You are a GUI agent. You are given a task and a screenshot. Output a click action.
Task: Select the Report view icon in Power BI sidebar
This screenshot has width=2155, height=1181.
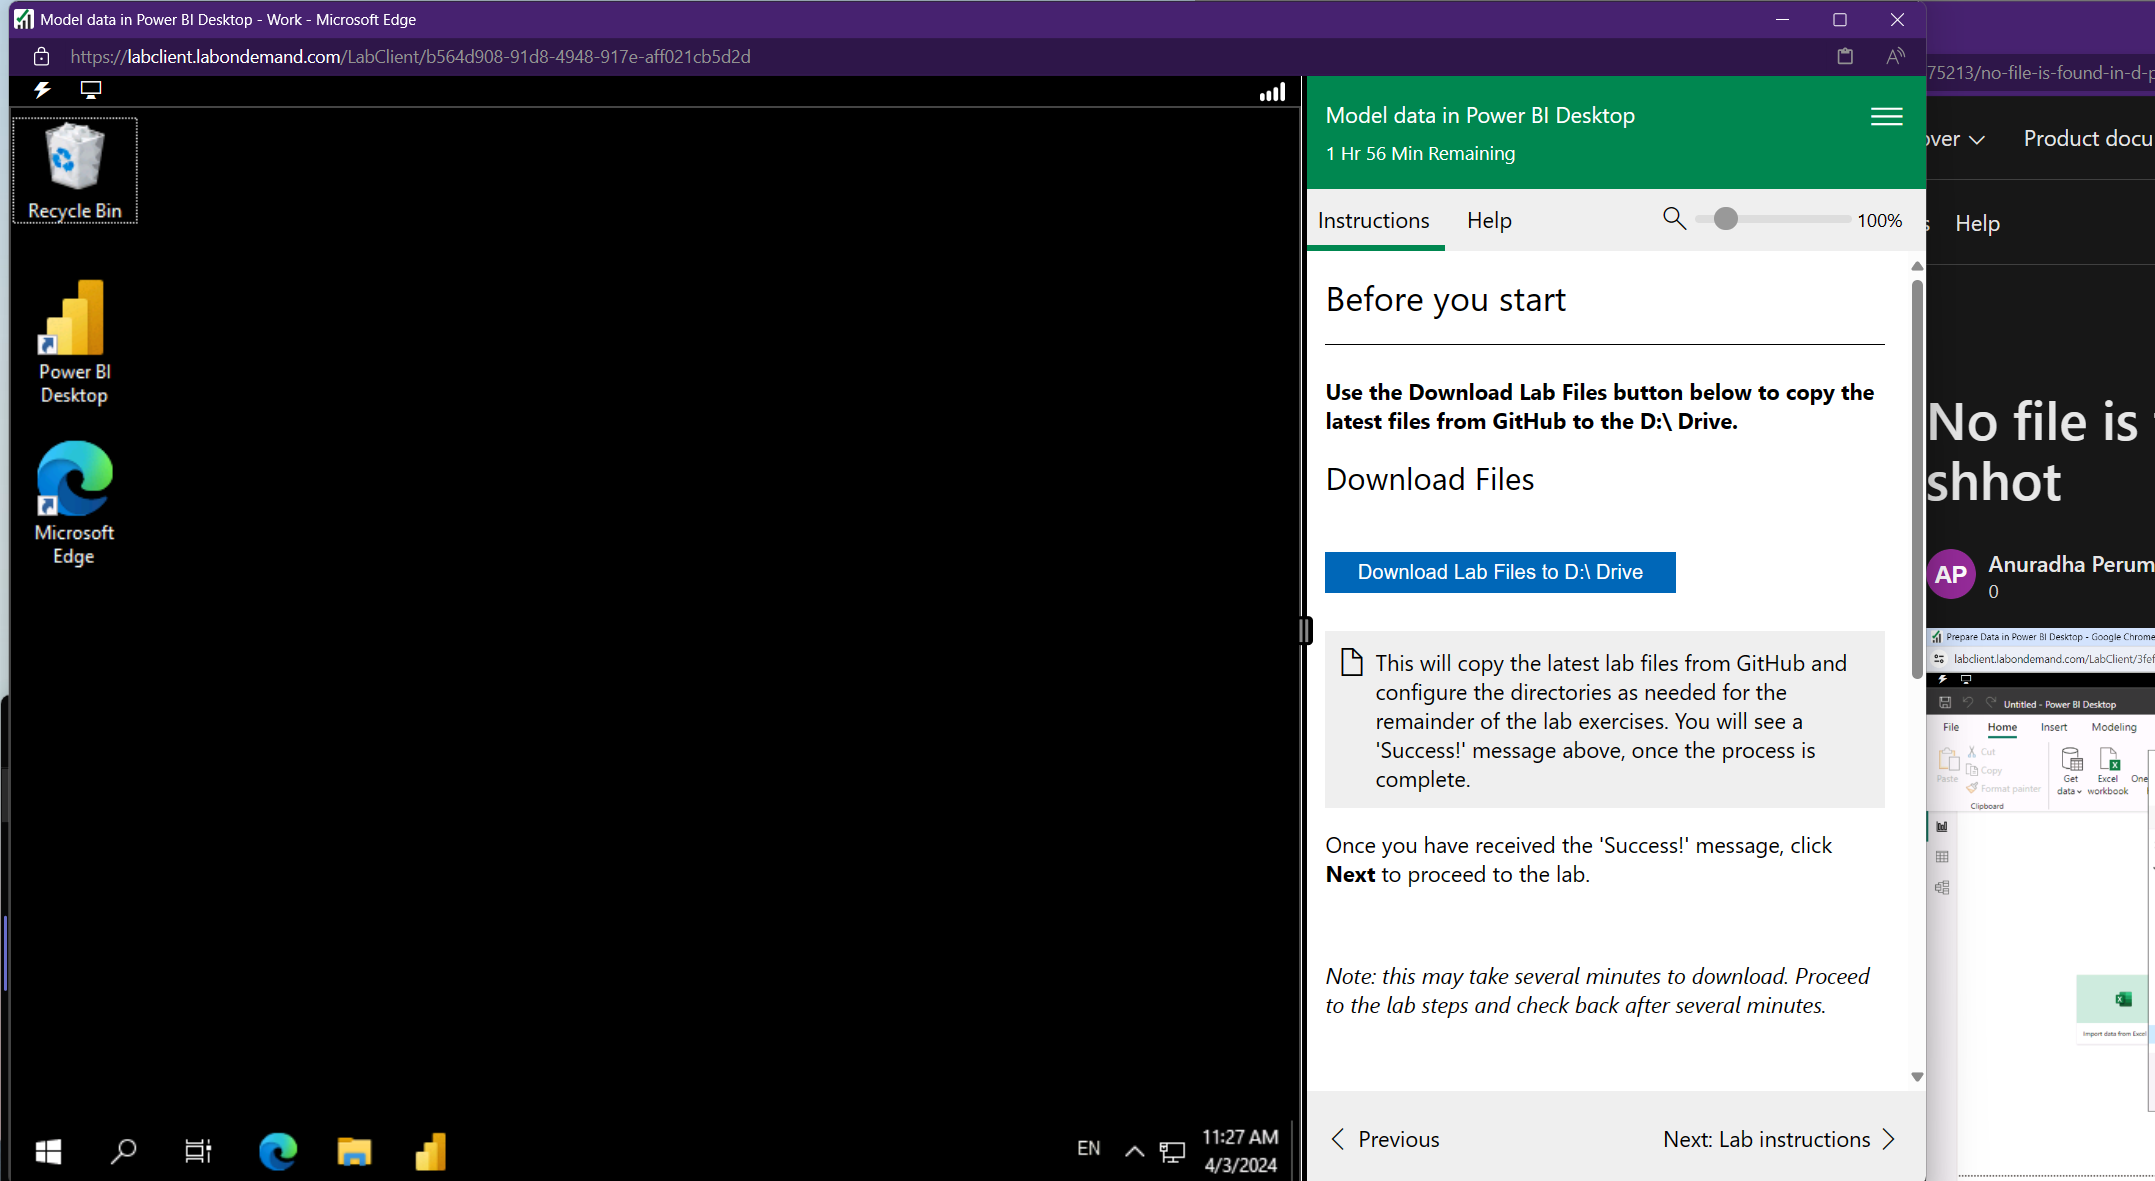click(x=1943, y=826)
